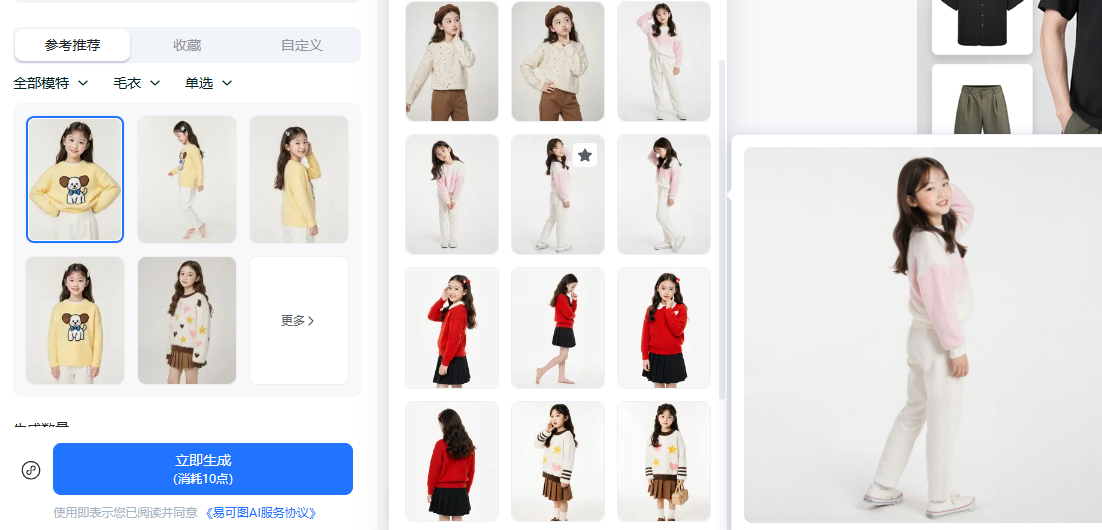Choose red sweater barefoot walking result
The height and width of the screenshot is (530, 1102).
[x=558, y=328]
